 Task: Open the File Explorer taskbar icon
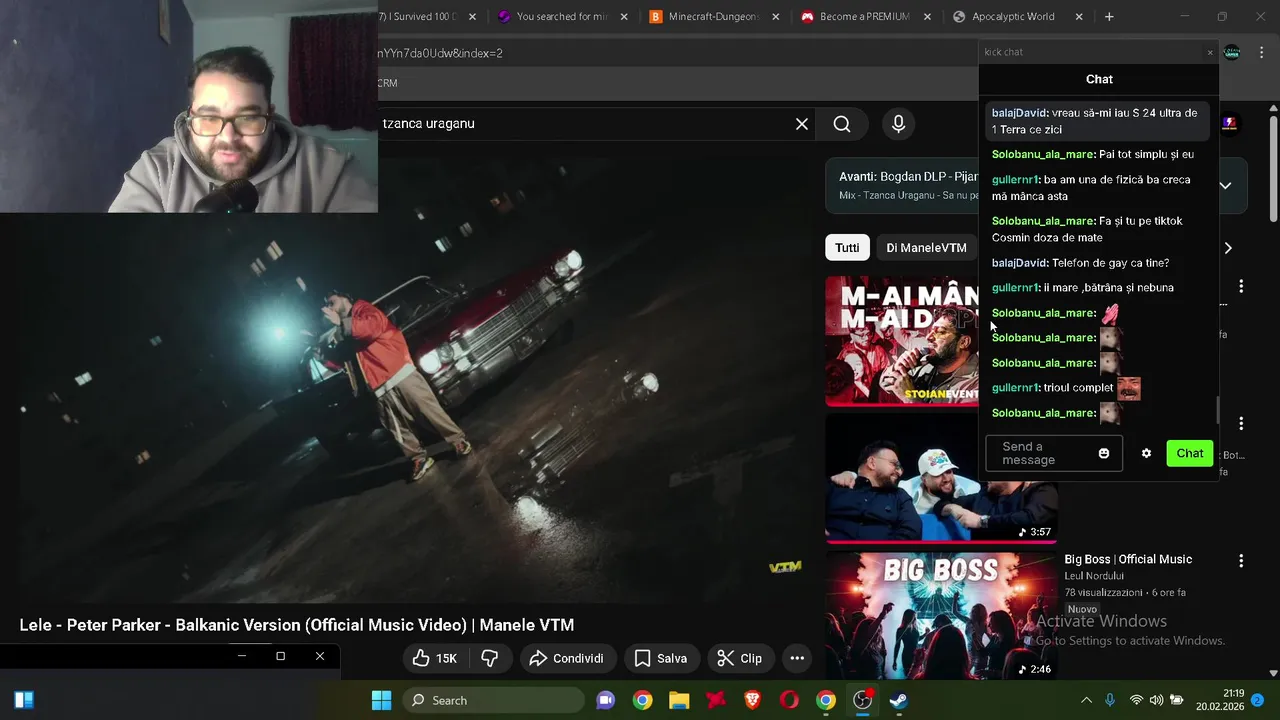679,700
